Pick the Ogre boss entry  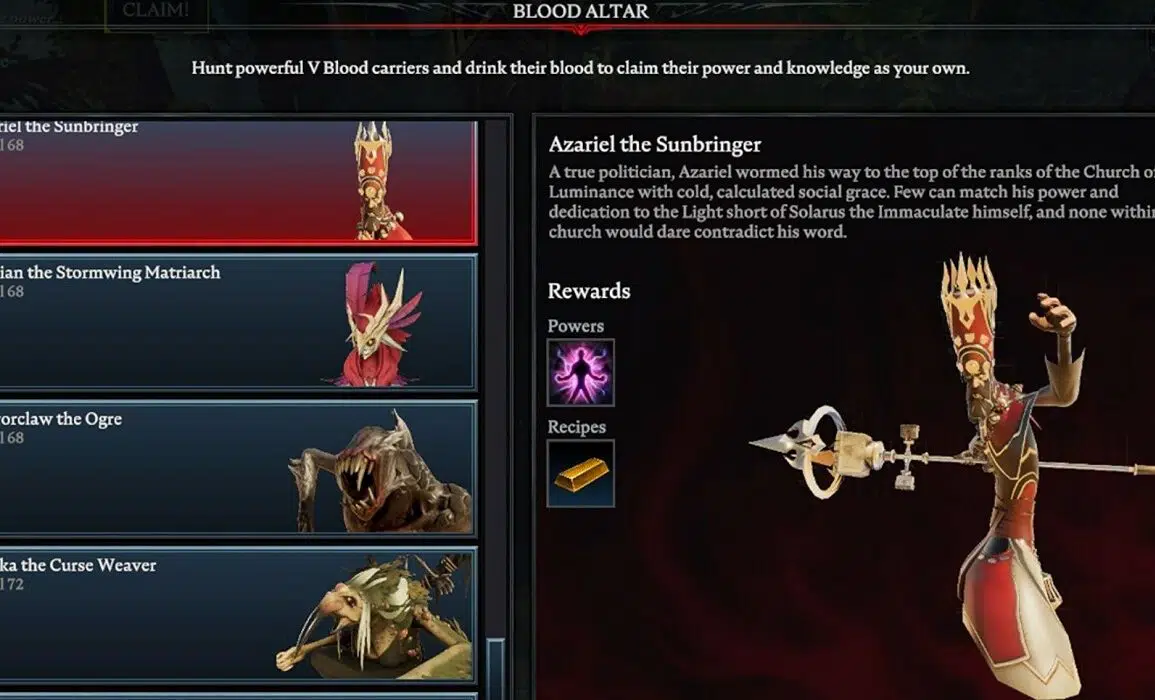pos(238,467)
